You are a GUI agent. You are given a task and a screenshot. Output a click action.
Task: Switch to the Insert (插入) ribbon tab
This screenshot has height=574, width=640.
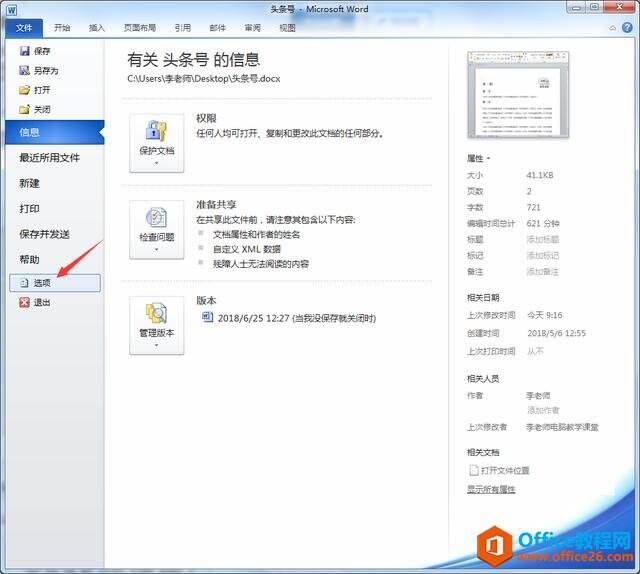pyautogui.click(x=97, y=28)
